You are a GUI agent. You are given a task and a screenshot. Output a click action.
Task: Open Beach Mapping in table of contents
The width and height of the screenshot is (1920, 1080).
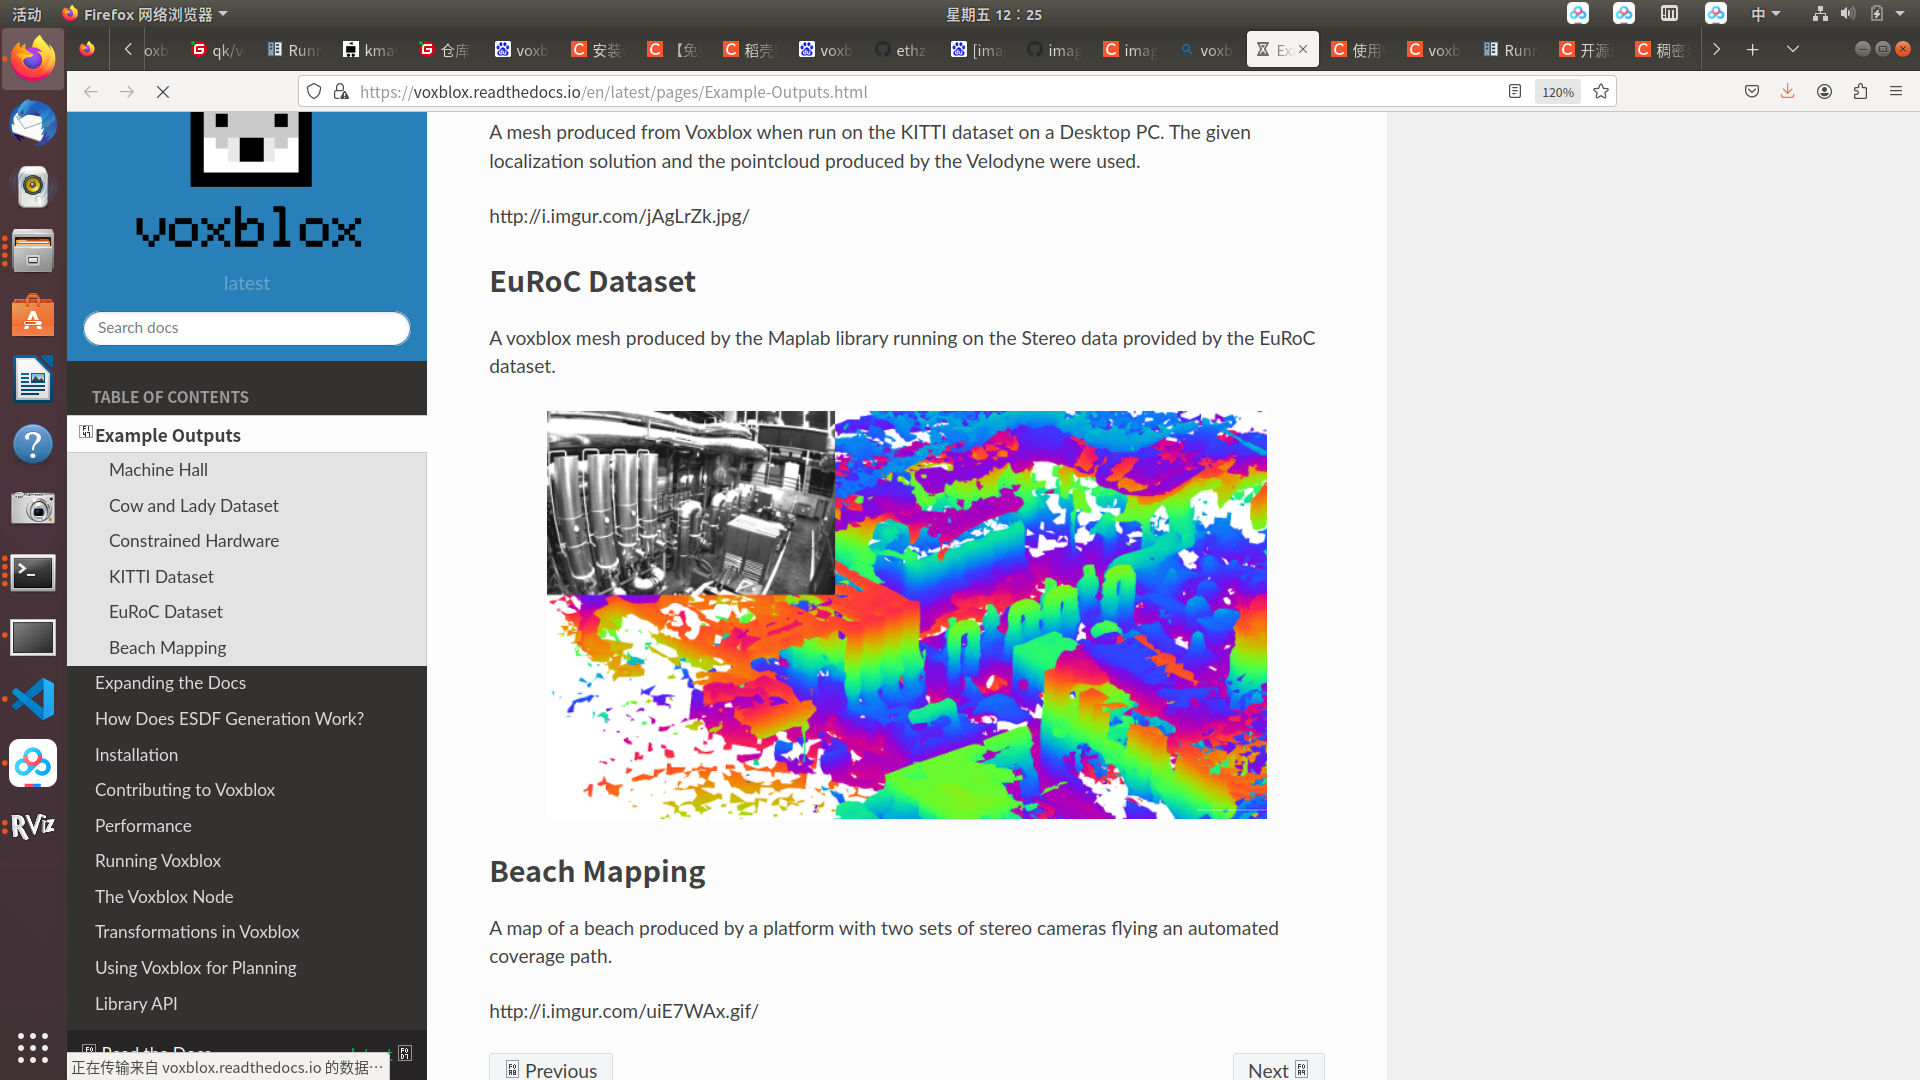pos(167,647)
